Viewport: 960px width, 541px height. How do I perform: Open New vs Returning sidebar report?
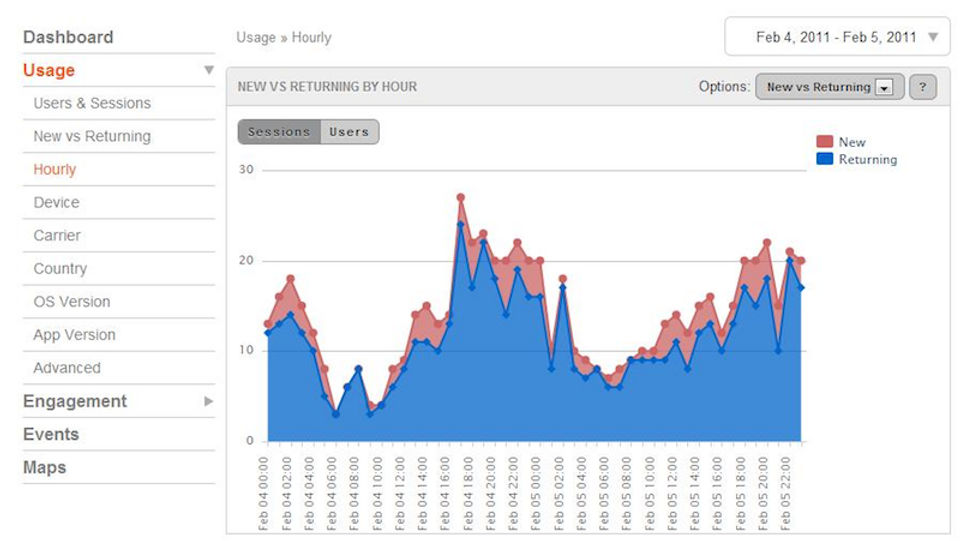pos(92,136)
